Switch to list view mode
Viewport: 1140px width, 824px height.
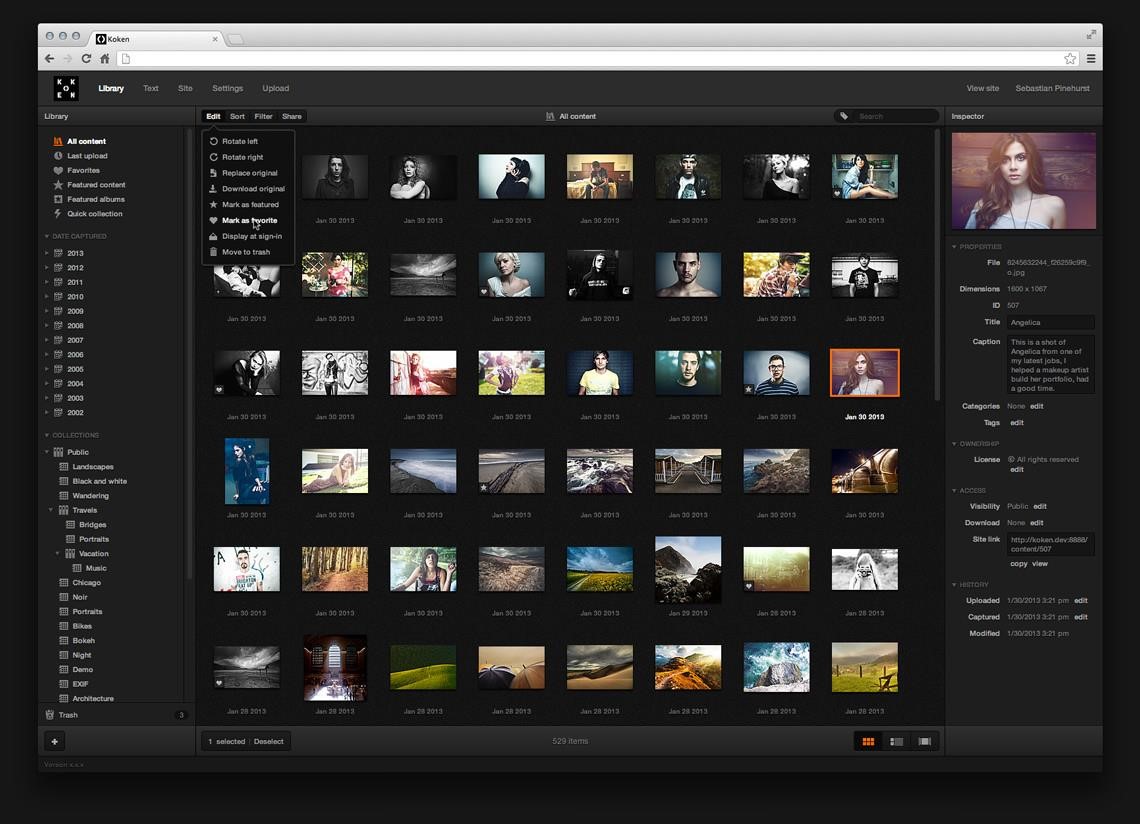point(896,741)
